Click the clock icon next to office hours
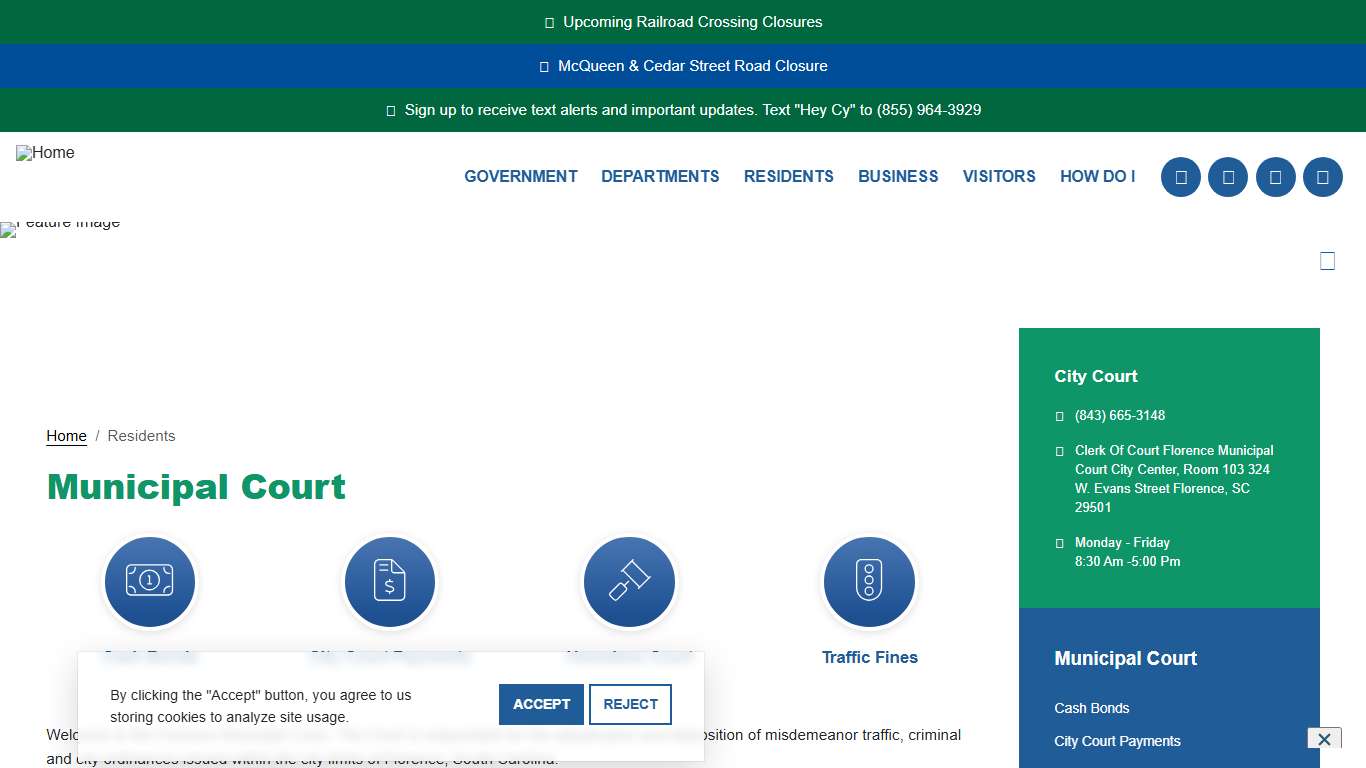Image resolution: width=1366 pixels, height=768 pixels. pos(1059,542)
